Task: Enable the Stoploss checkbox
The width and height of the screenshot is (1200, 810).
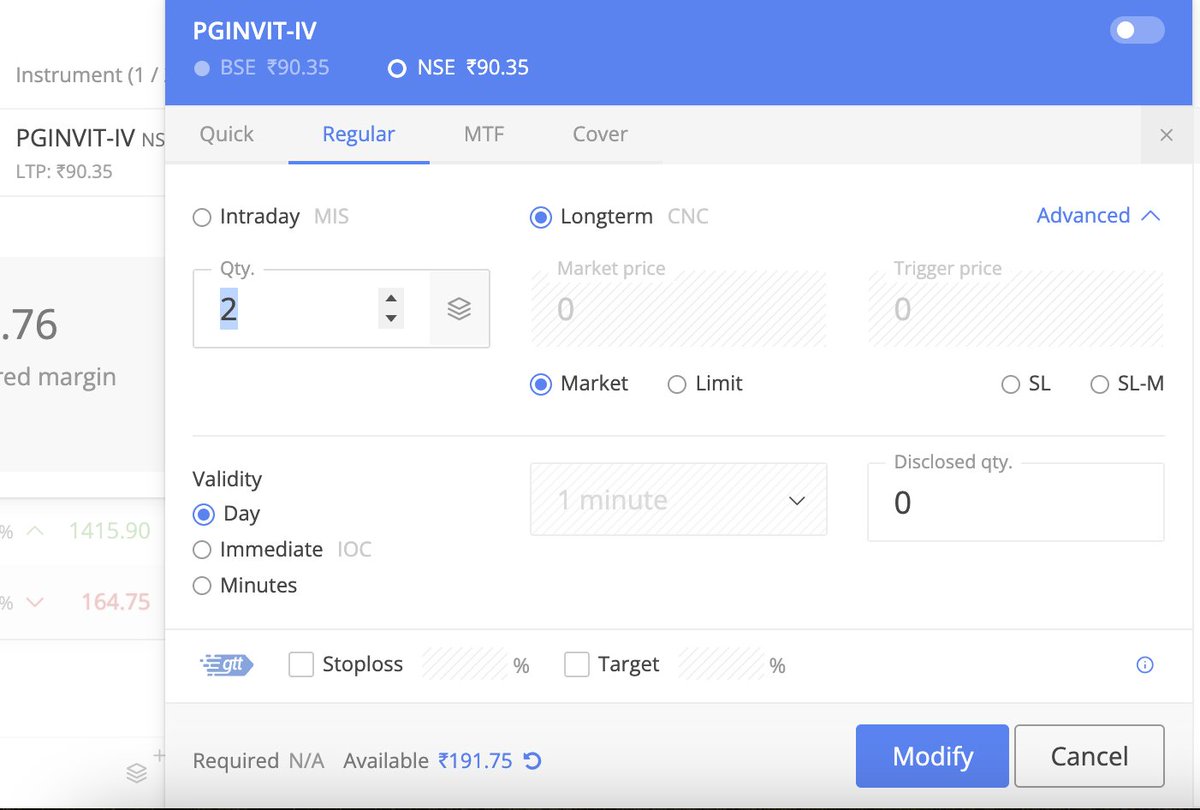Action: pyautogui.click(x=301, y=664)
